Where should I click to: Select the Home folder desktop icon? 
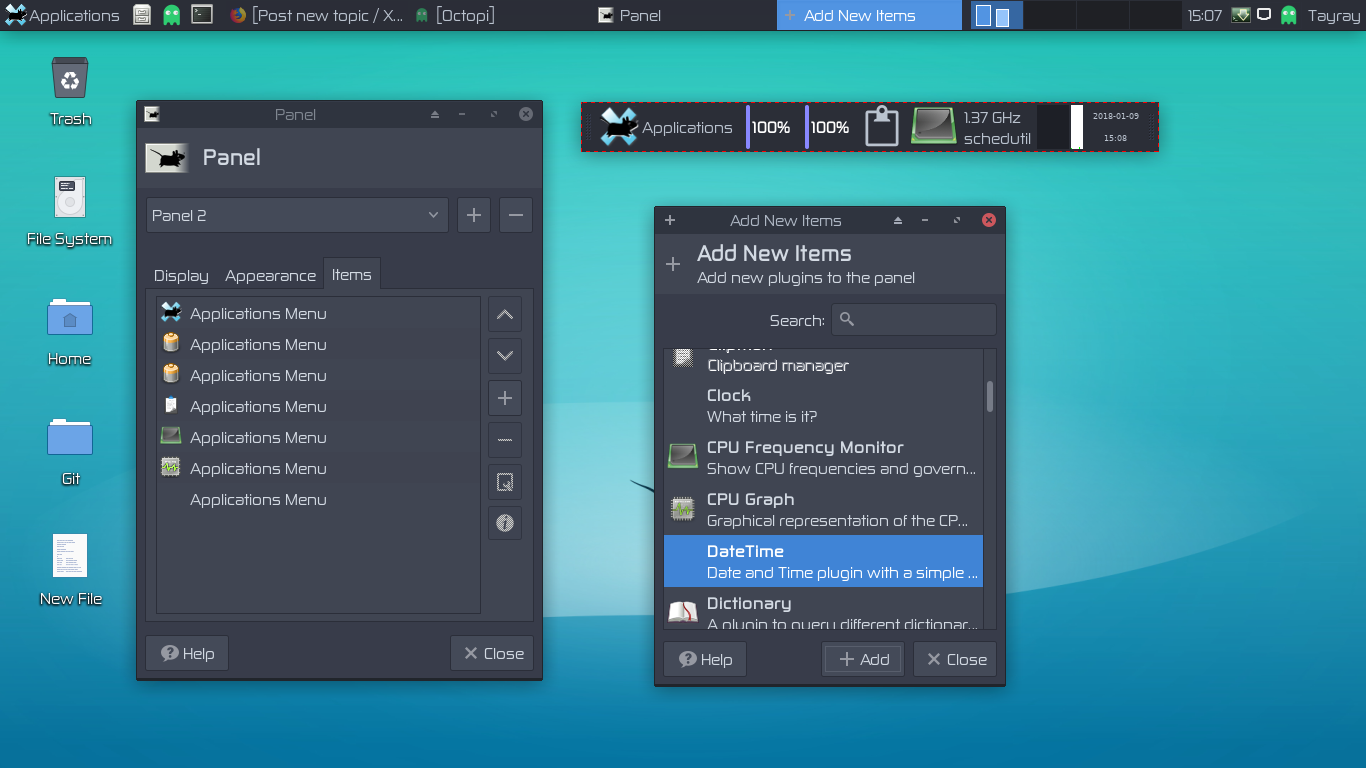pos(70,331)
